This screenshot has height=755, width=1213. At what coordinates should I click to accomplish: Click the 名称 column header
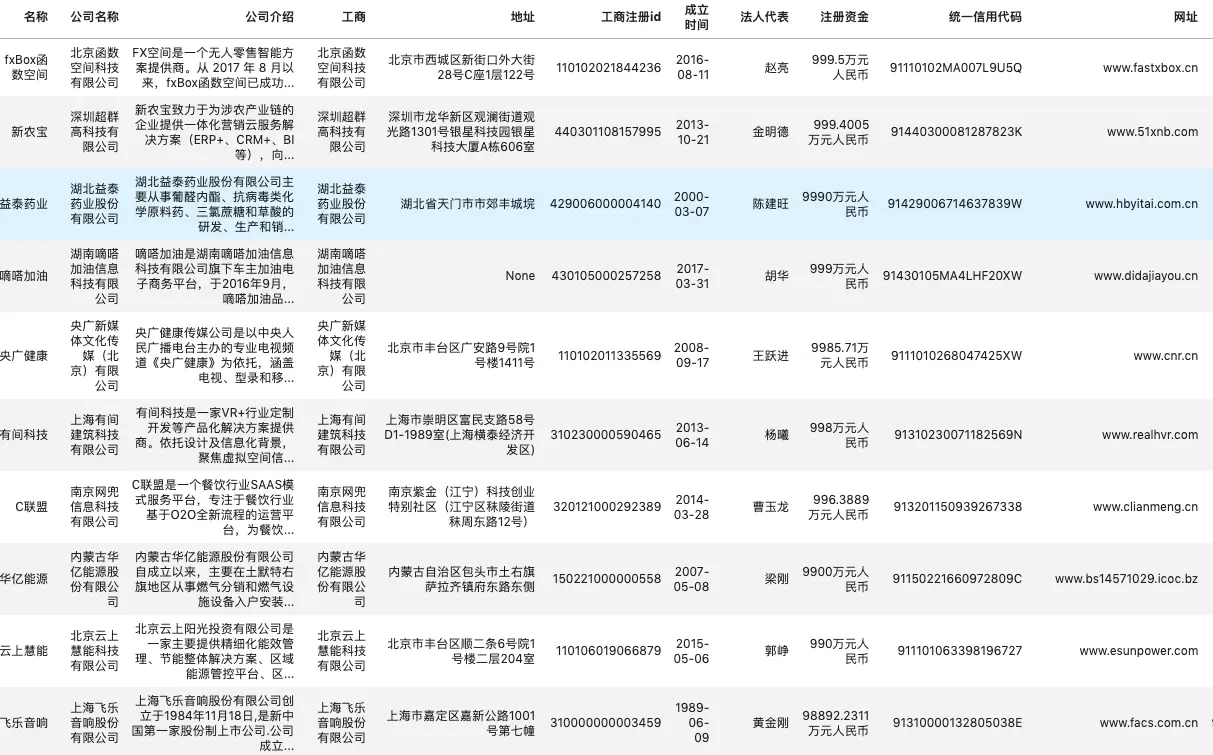[x=35, y=17]
